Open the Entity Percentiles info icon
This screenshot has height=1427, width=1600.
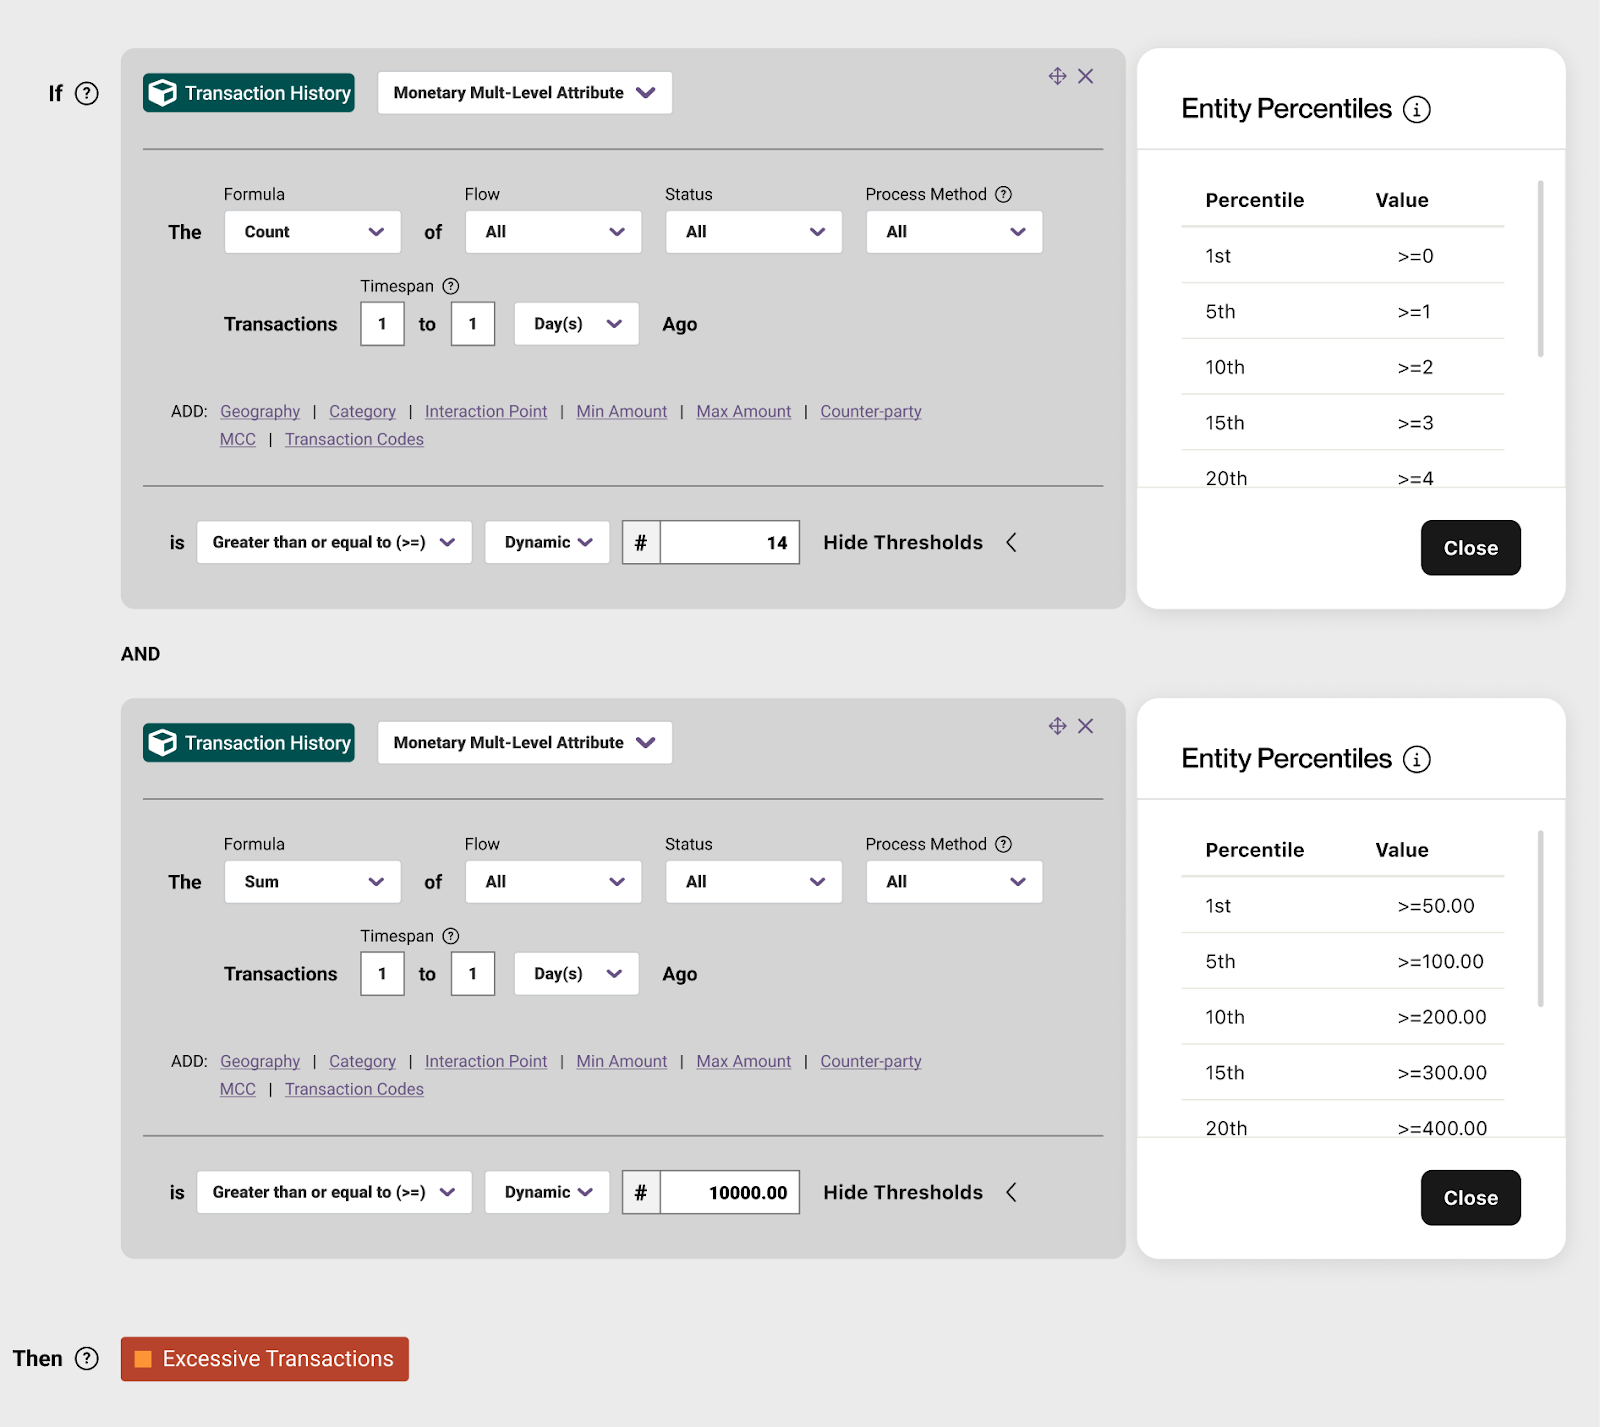[1419, 110]
